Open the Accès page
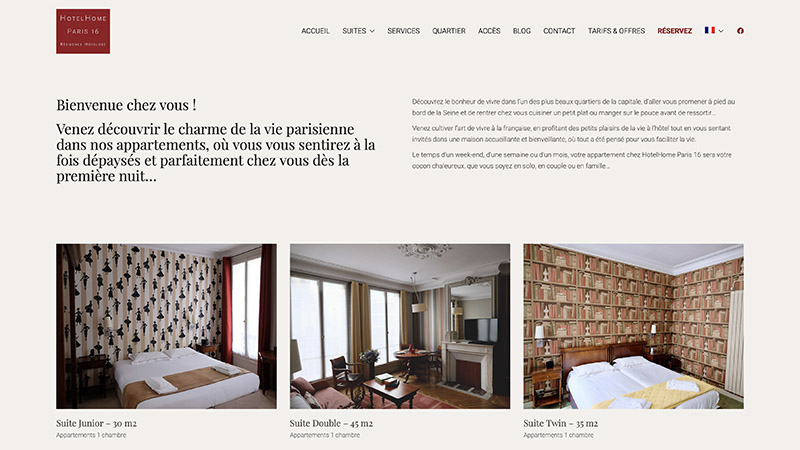 coord(489,31)
